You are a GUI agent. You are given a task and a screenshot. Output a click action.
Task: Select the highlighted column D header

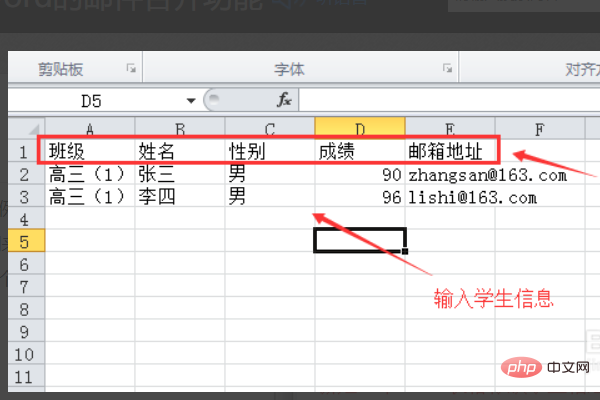pos(360,127)
